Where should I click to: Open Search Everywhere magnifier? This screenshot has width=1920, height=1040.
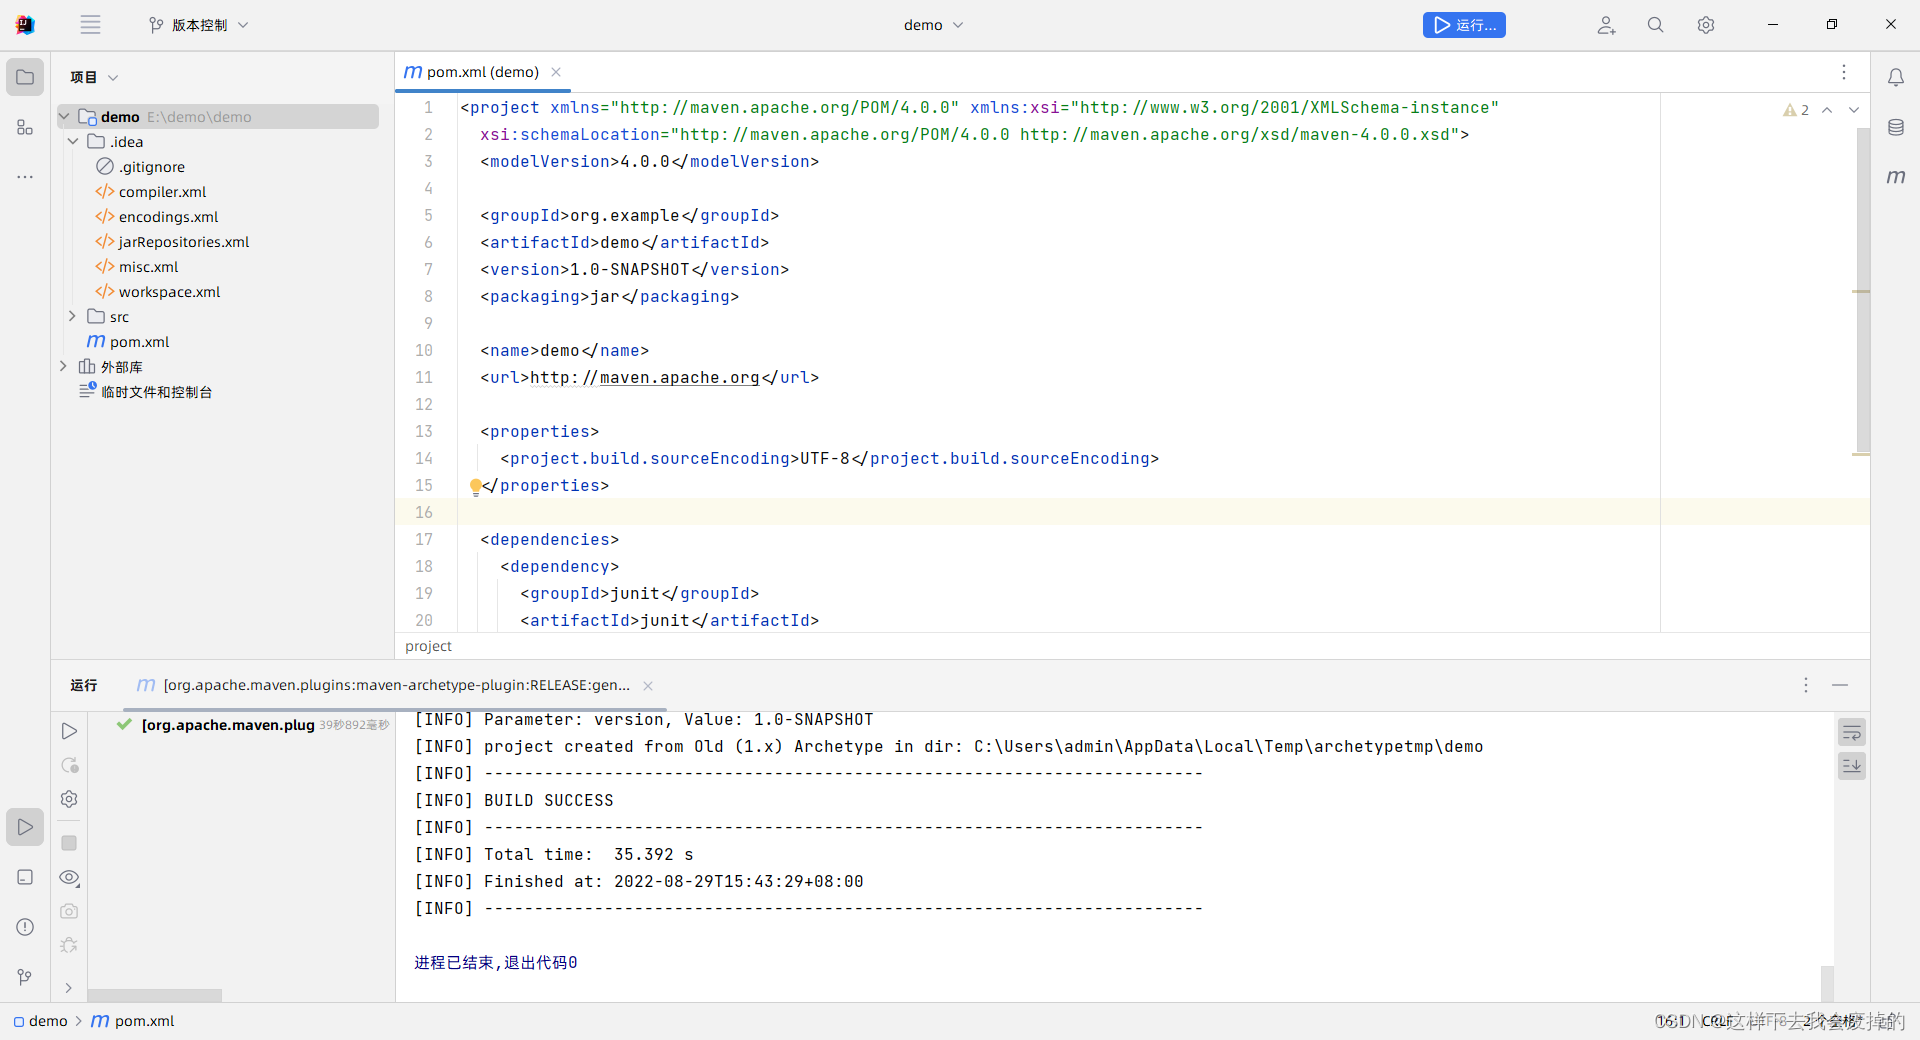point(1655,25)
